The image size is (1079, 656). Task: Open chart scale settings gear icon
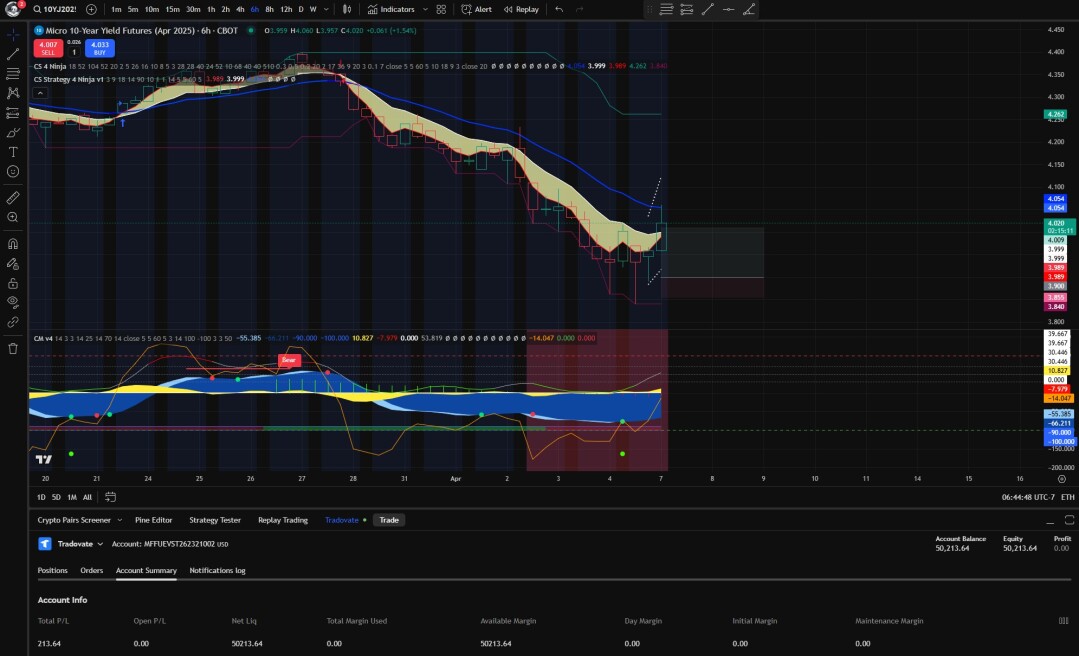pos(1062,478)
